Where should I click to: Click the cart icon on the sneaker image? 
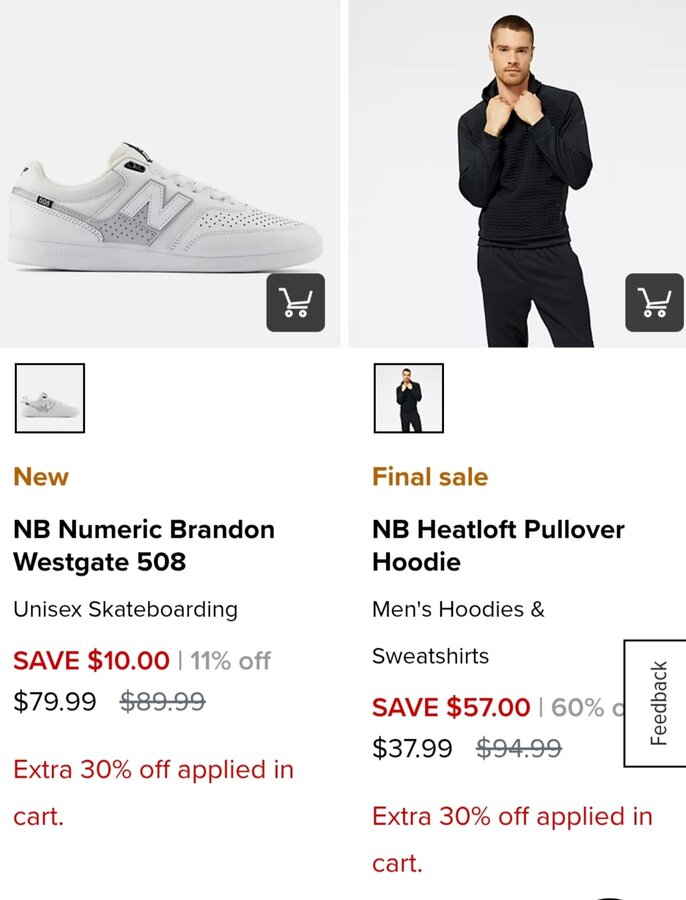(295, 302)
